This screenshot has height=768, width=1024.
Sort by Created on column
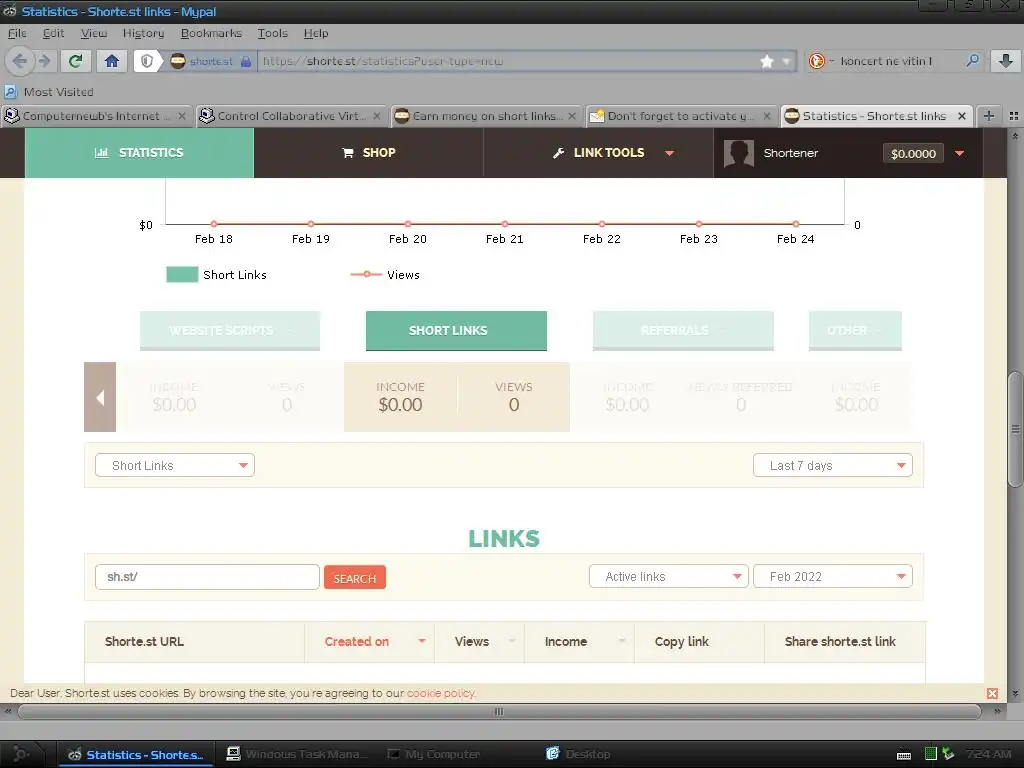point(370,642)
